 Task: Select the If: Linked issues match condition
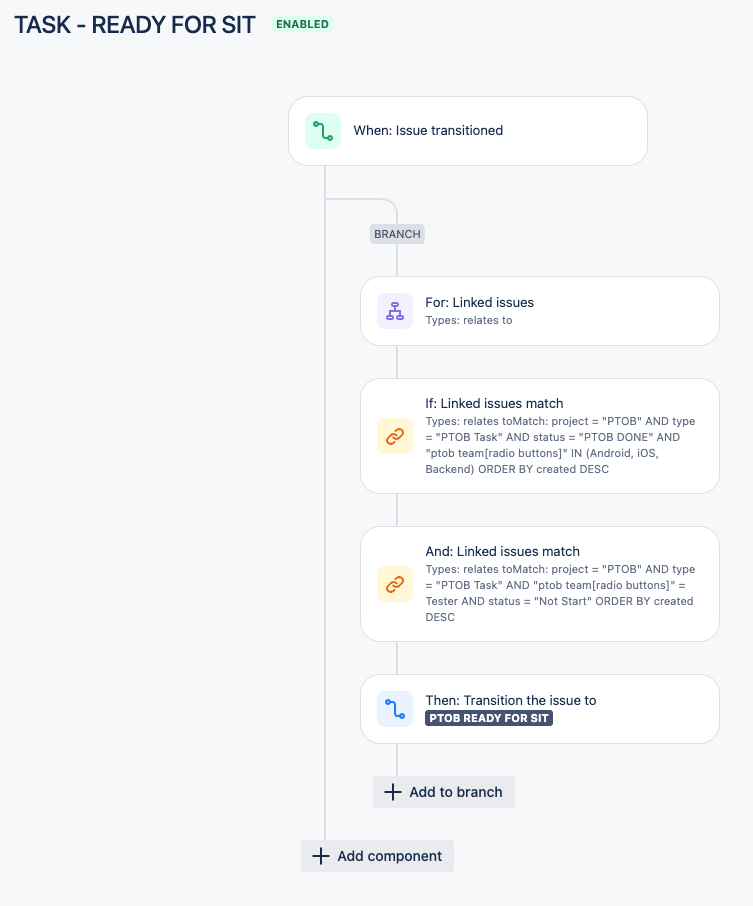540,436
